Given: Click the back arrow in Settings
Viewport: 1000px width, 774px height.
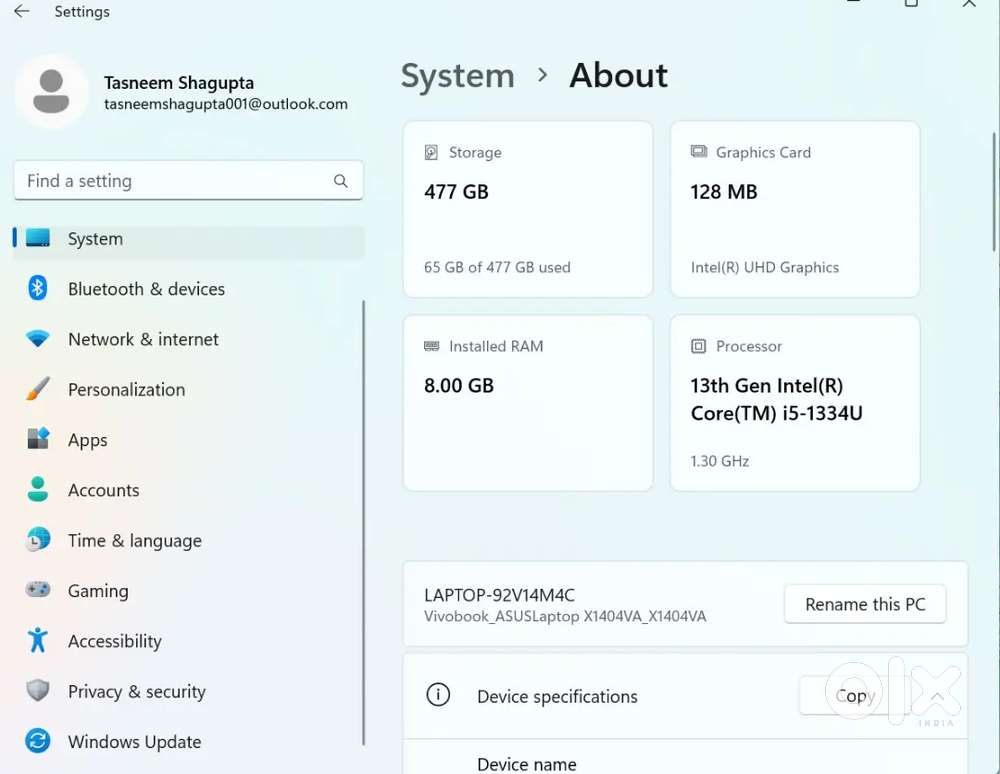Looking at the screenshot, I should [21, 12].
